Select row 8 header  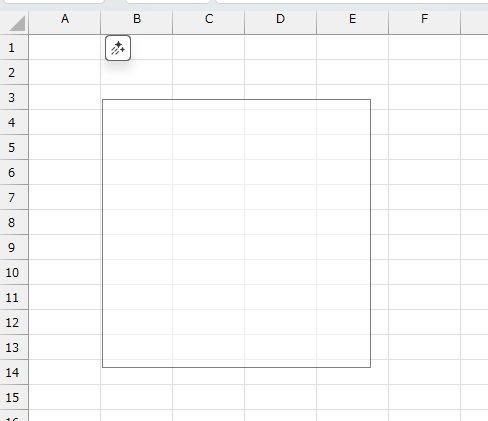pos(14,222)
